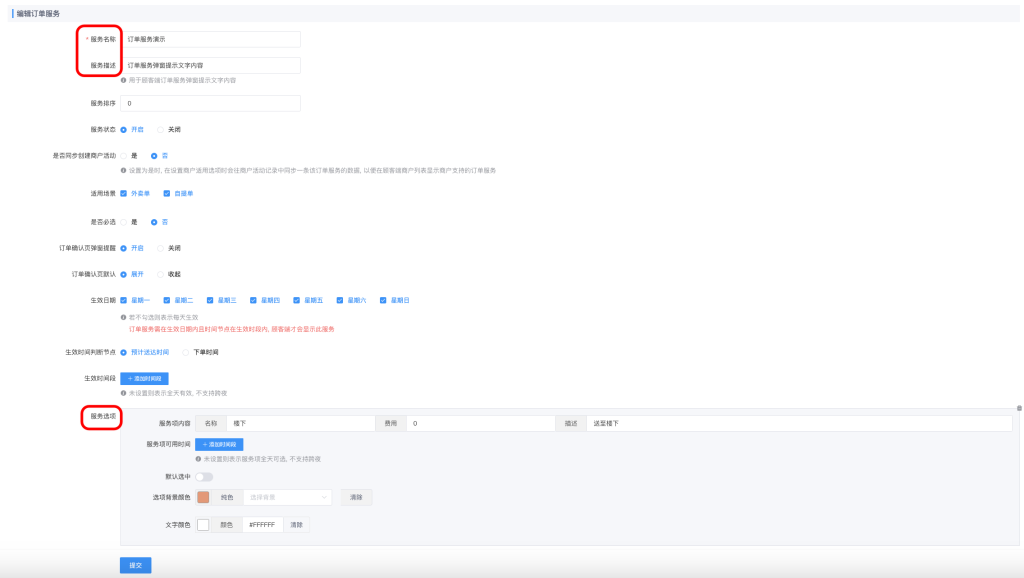Click the 服务名称 input field
This screenshot has height=578, width=1024.
coord(211,39)
